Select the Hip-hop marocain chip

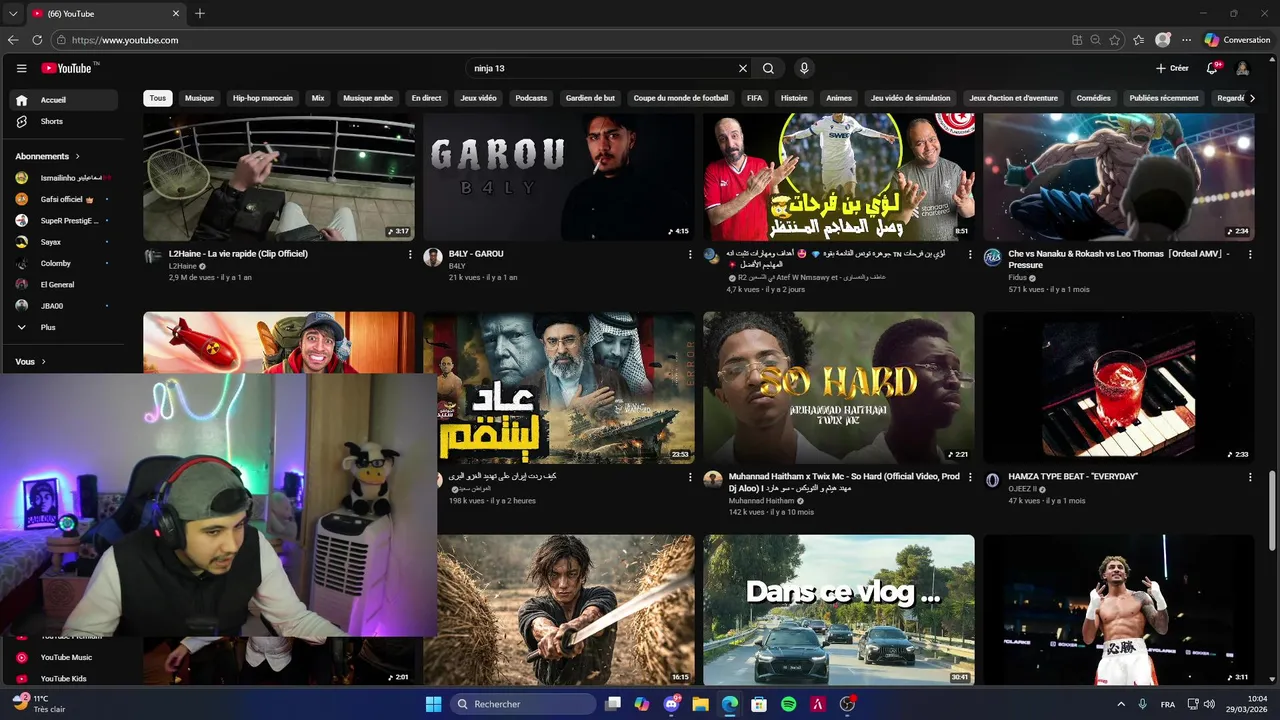pos(263,98)
